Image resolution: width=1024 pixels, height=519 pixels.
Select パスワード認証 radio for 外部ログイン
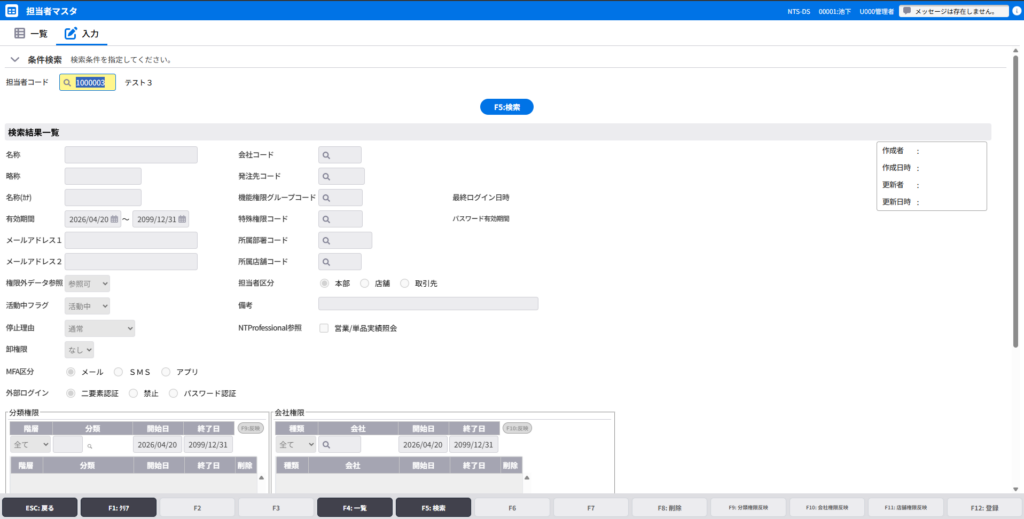[173, 394]
